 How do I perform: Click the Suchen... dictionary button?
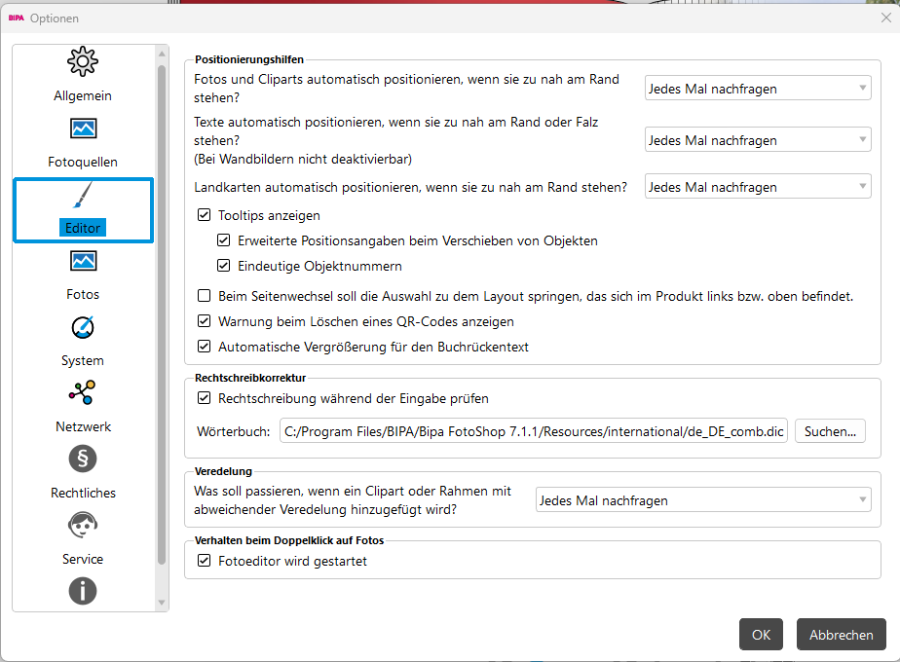pos(830,431)
